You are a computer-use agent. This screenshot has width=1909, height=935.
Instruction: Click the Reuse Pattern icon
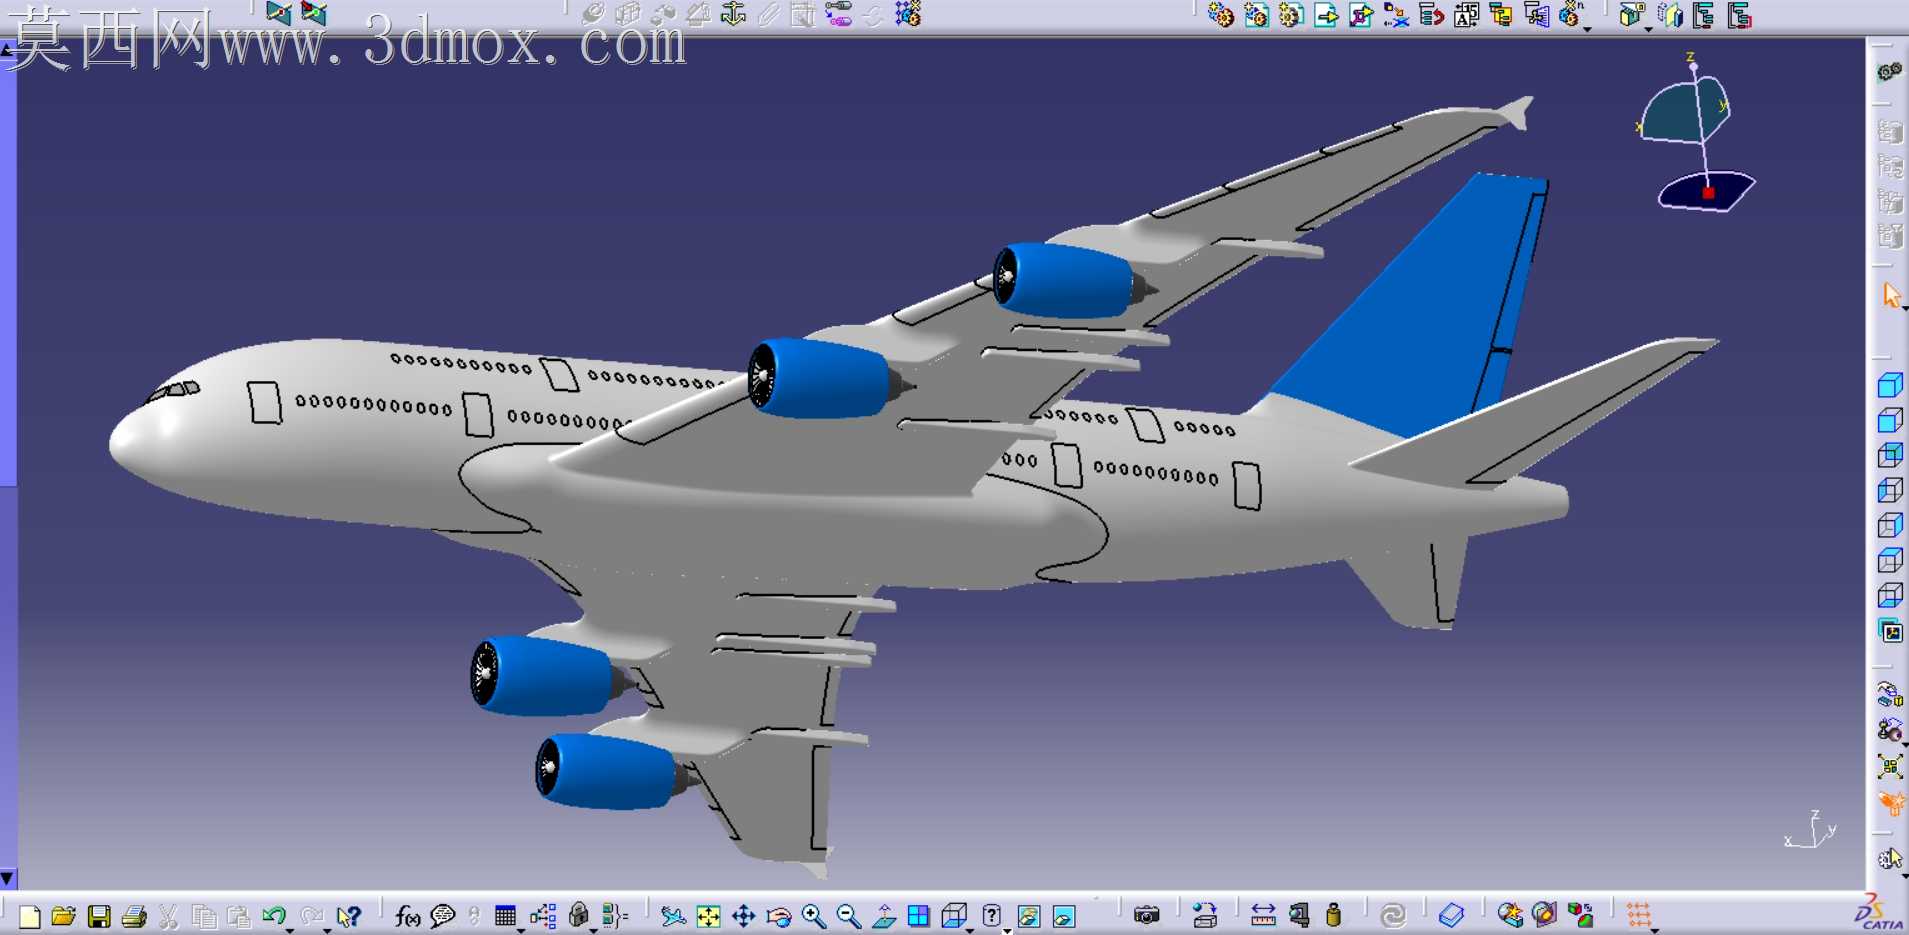pyautogui.click(x=908, y=14)
